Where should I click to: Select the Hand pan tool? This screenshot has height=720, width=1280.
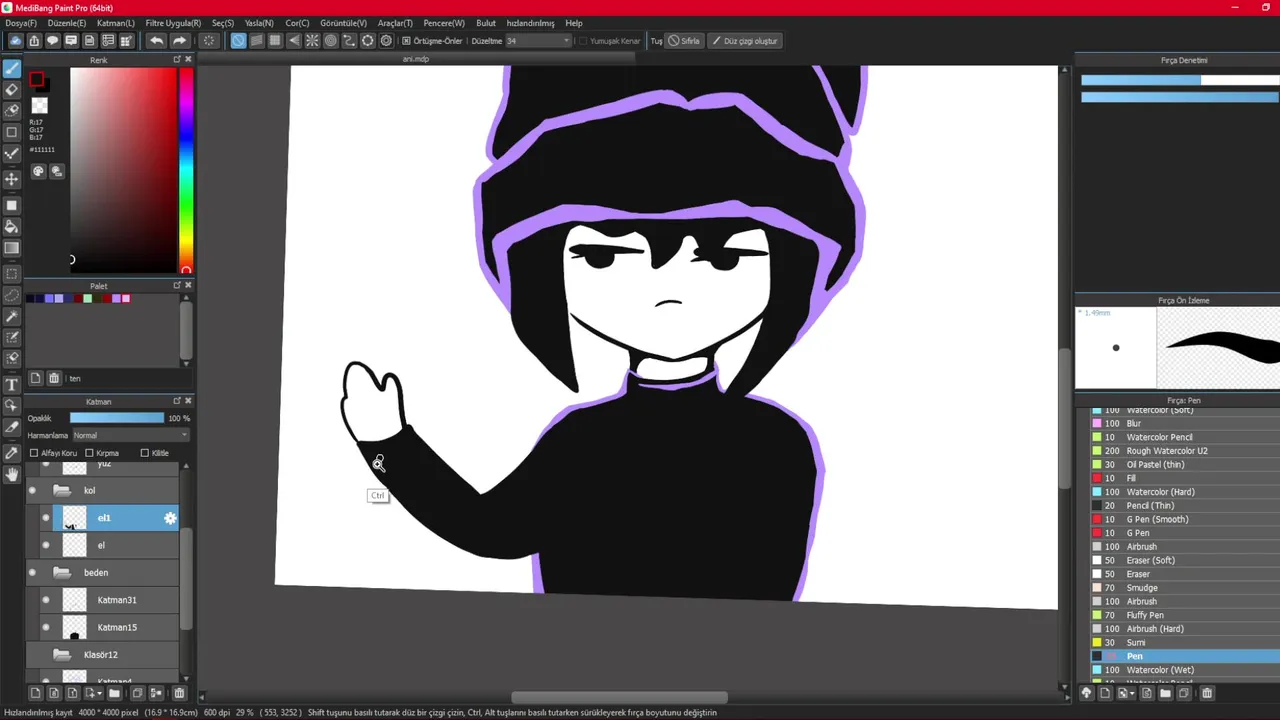click(x=12, y=474)
